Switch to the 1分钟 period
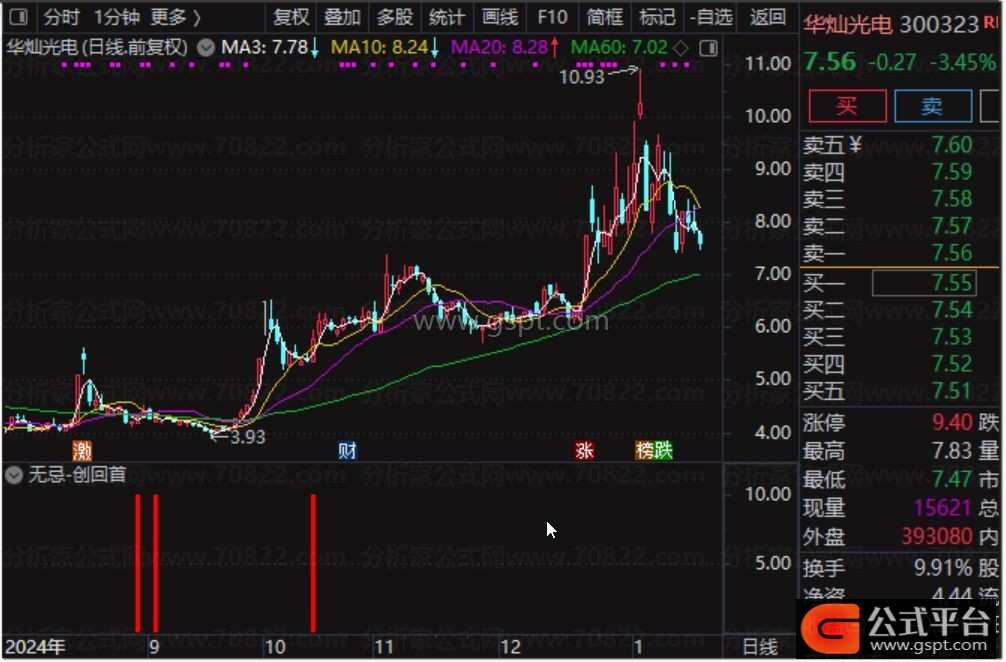This screenshot has width=1006, height=662. pyautogui.click(x=117, y=17)
